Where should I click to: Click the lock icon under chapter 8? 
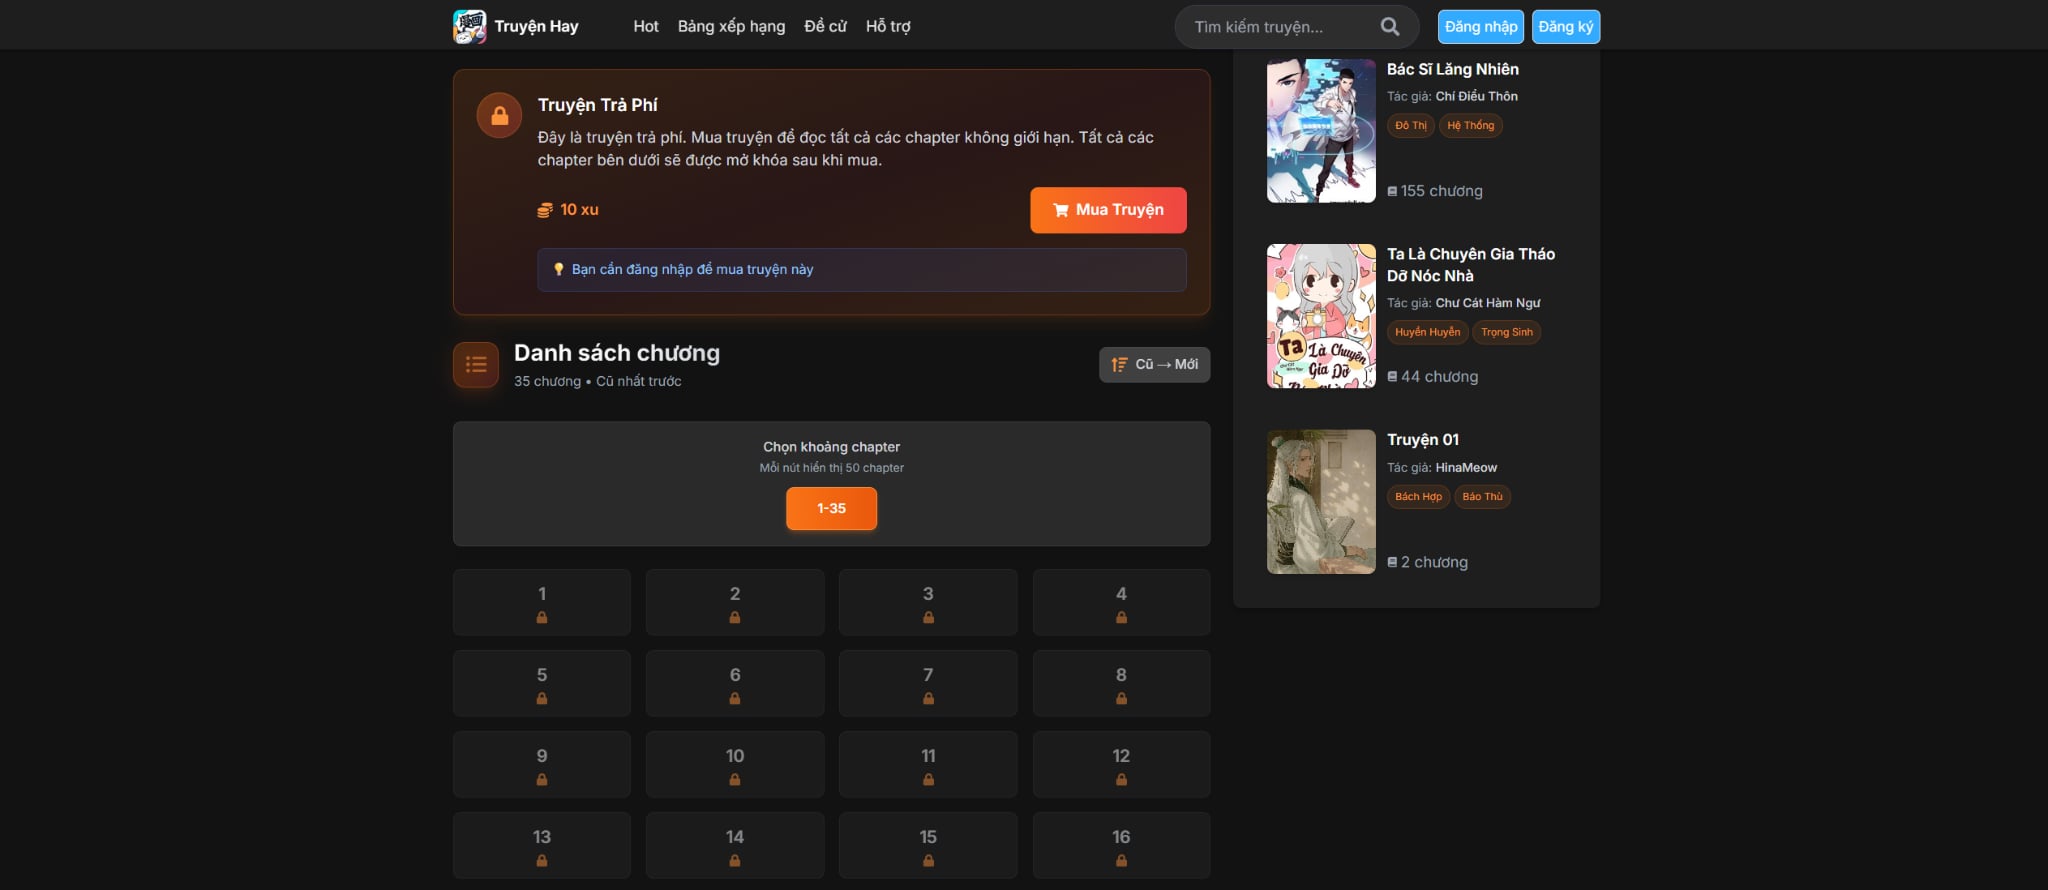(x=1121, y=699)
